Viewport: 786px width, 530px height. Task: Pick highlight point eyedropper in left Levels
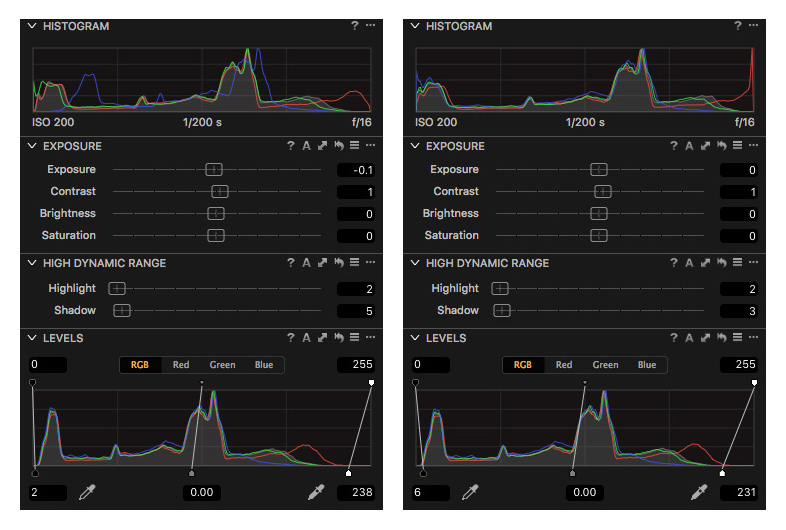coord(316,492)
